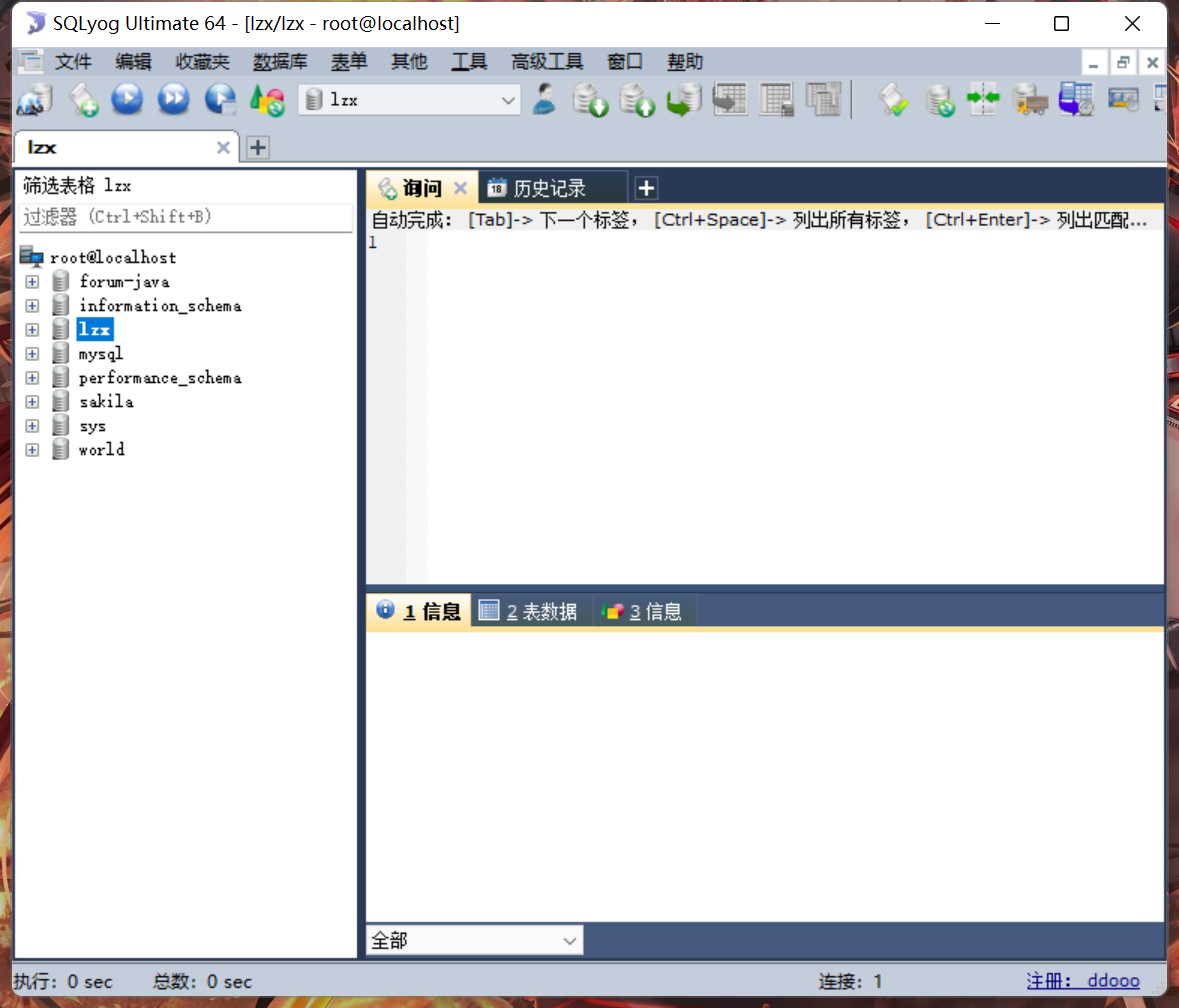Open the 帮助 menu
Image resolution: width=1179 pixels, height=1008 pixels.
click(685, 62)
